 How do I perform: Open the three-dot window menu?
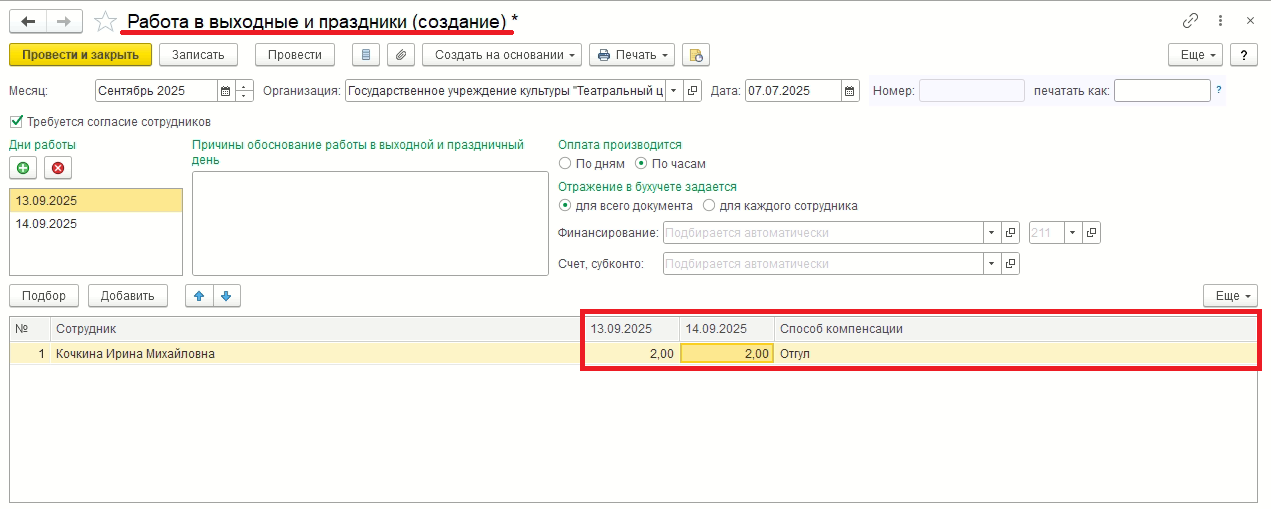(1221, 21)
